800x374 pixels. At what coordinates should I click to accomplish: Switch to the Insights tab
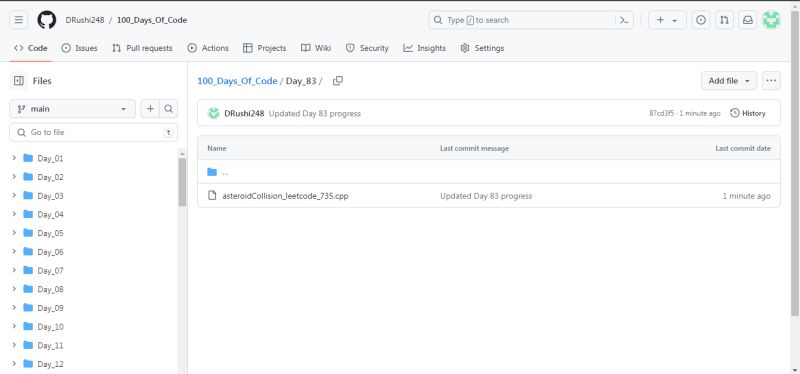point(424,48)
